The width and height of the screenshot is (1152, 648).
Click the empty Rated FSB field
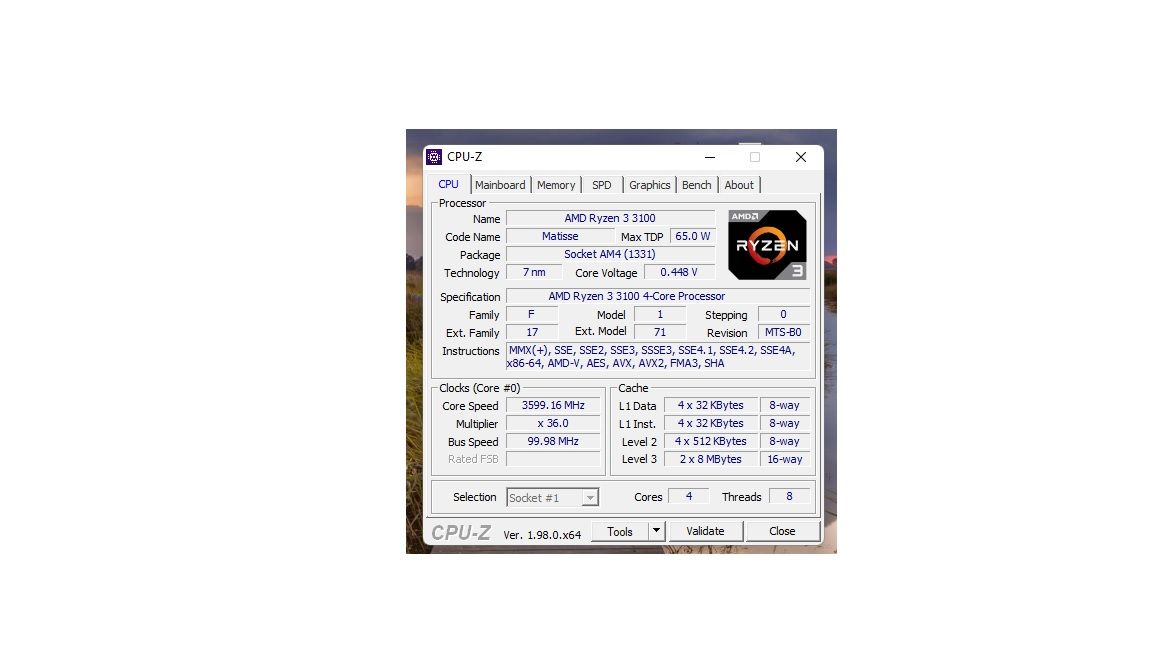point(553,459)
